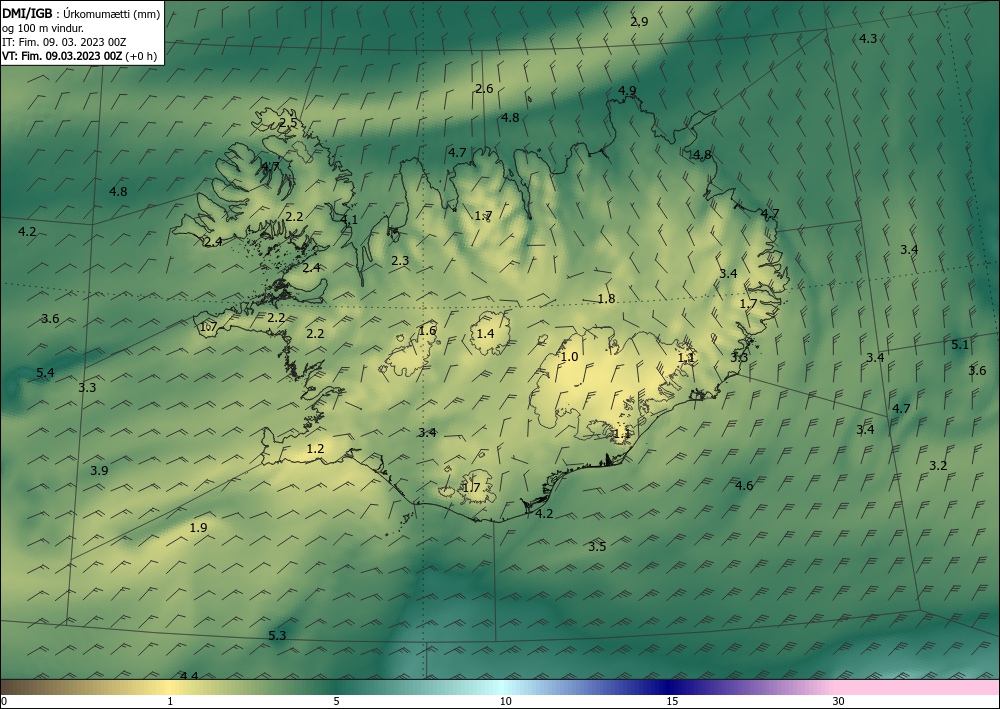Click the map value 1.9
The height and width of the screenshot is (709, 1000).
198,528
